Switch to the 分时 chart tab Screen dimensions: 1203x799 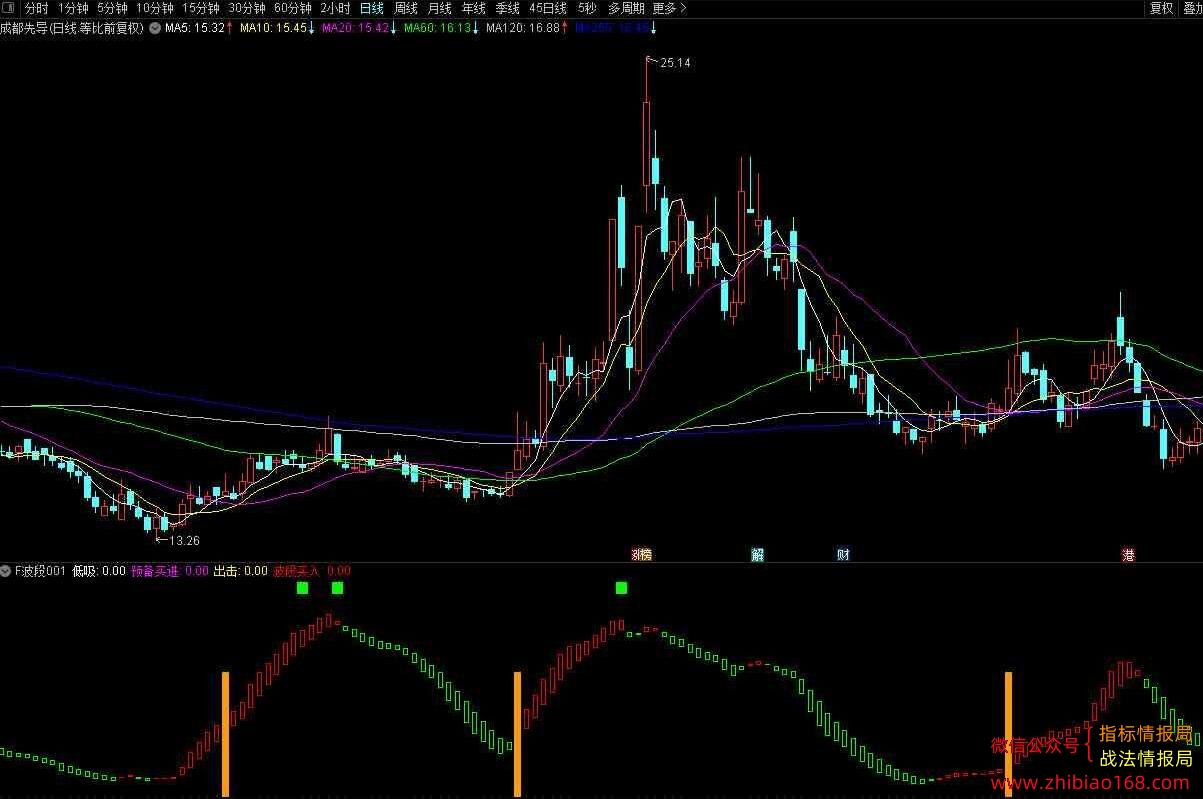(x=36, y=8)
